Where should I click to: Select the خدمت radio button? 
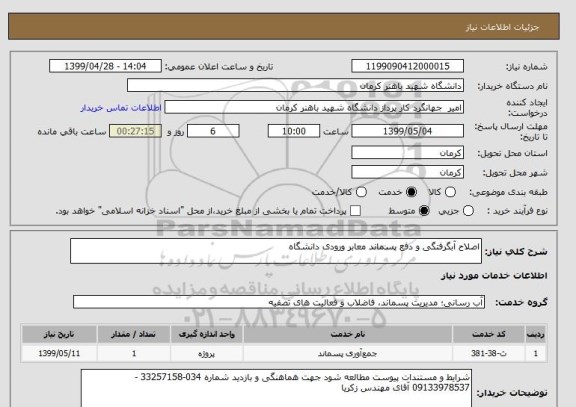click(x=411, y=192)
